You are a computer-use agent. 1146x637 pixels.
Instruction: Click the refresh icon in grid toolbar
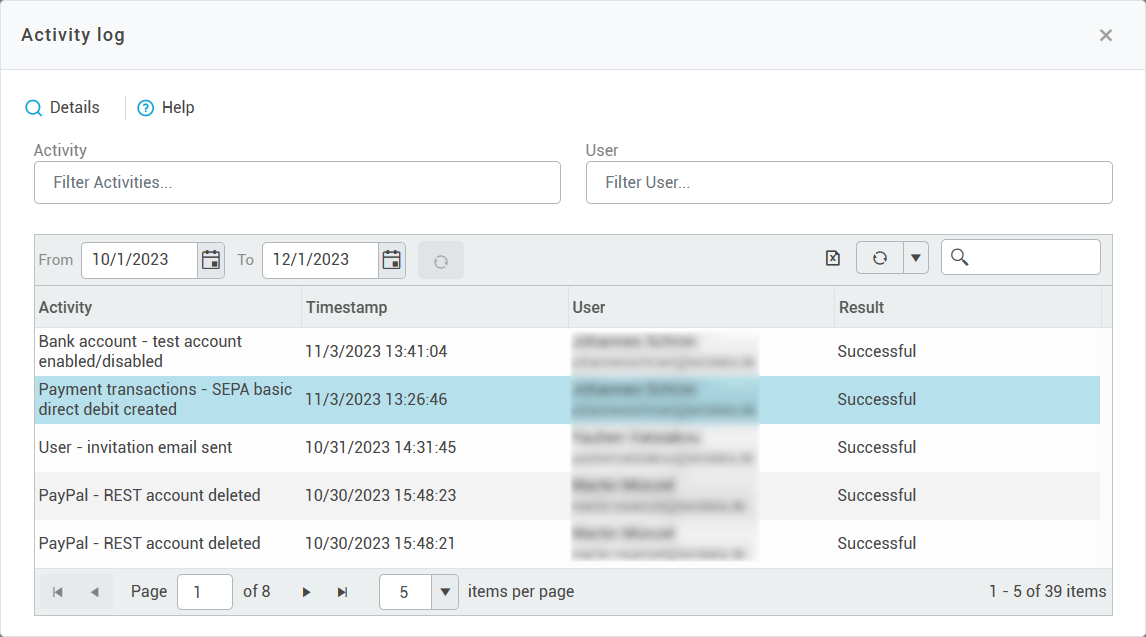click(x=880, y=258)
